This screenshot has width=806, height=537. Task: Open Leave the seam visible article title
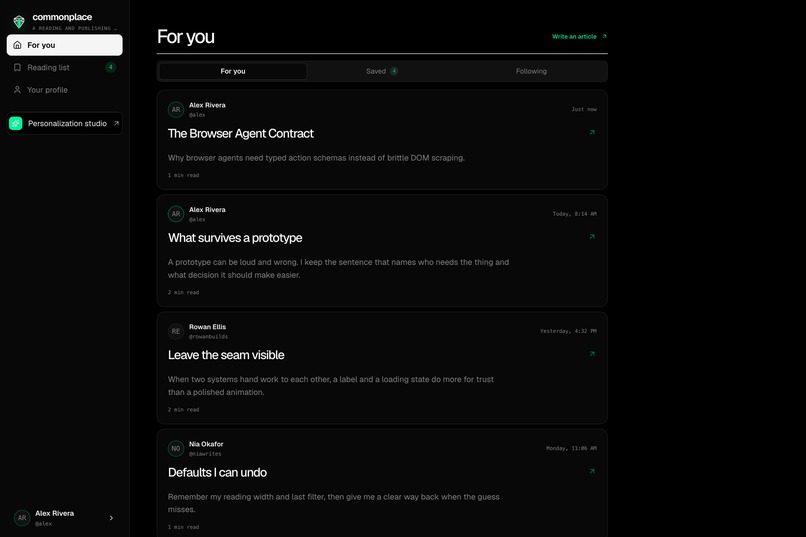[226, 355]
